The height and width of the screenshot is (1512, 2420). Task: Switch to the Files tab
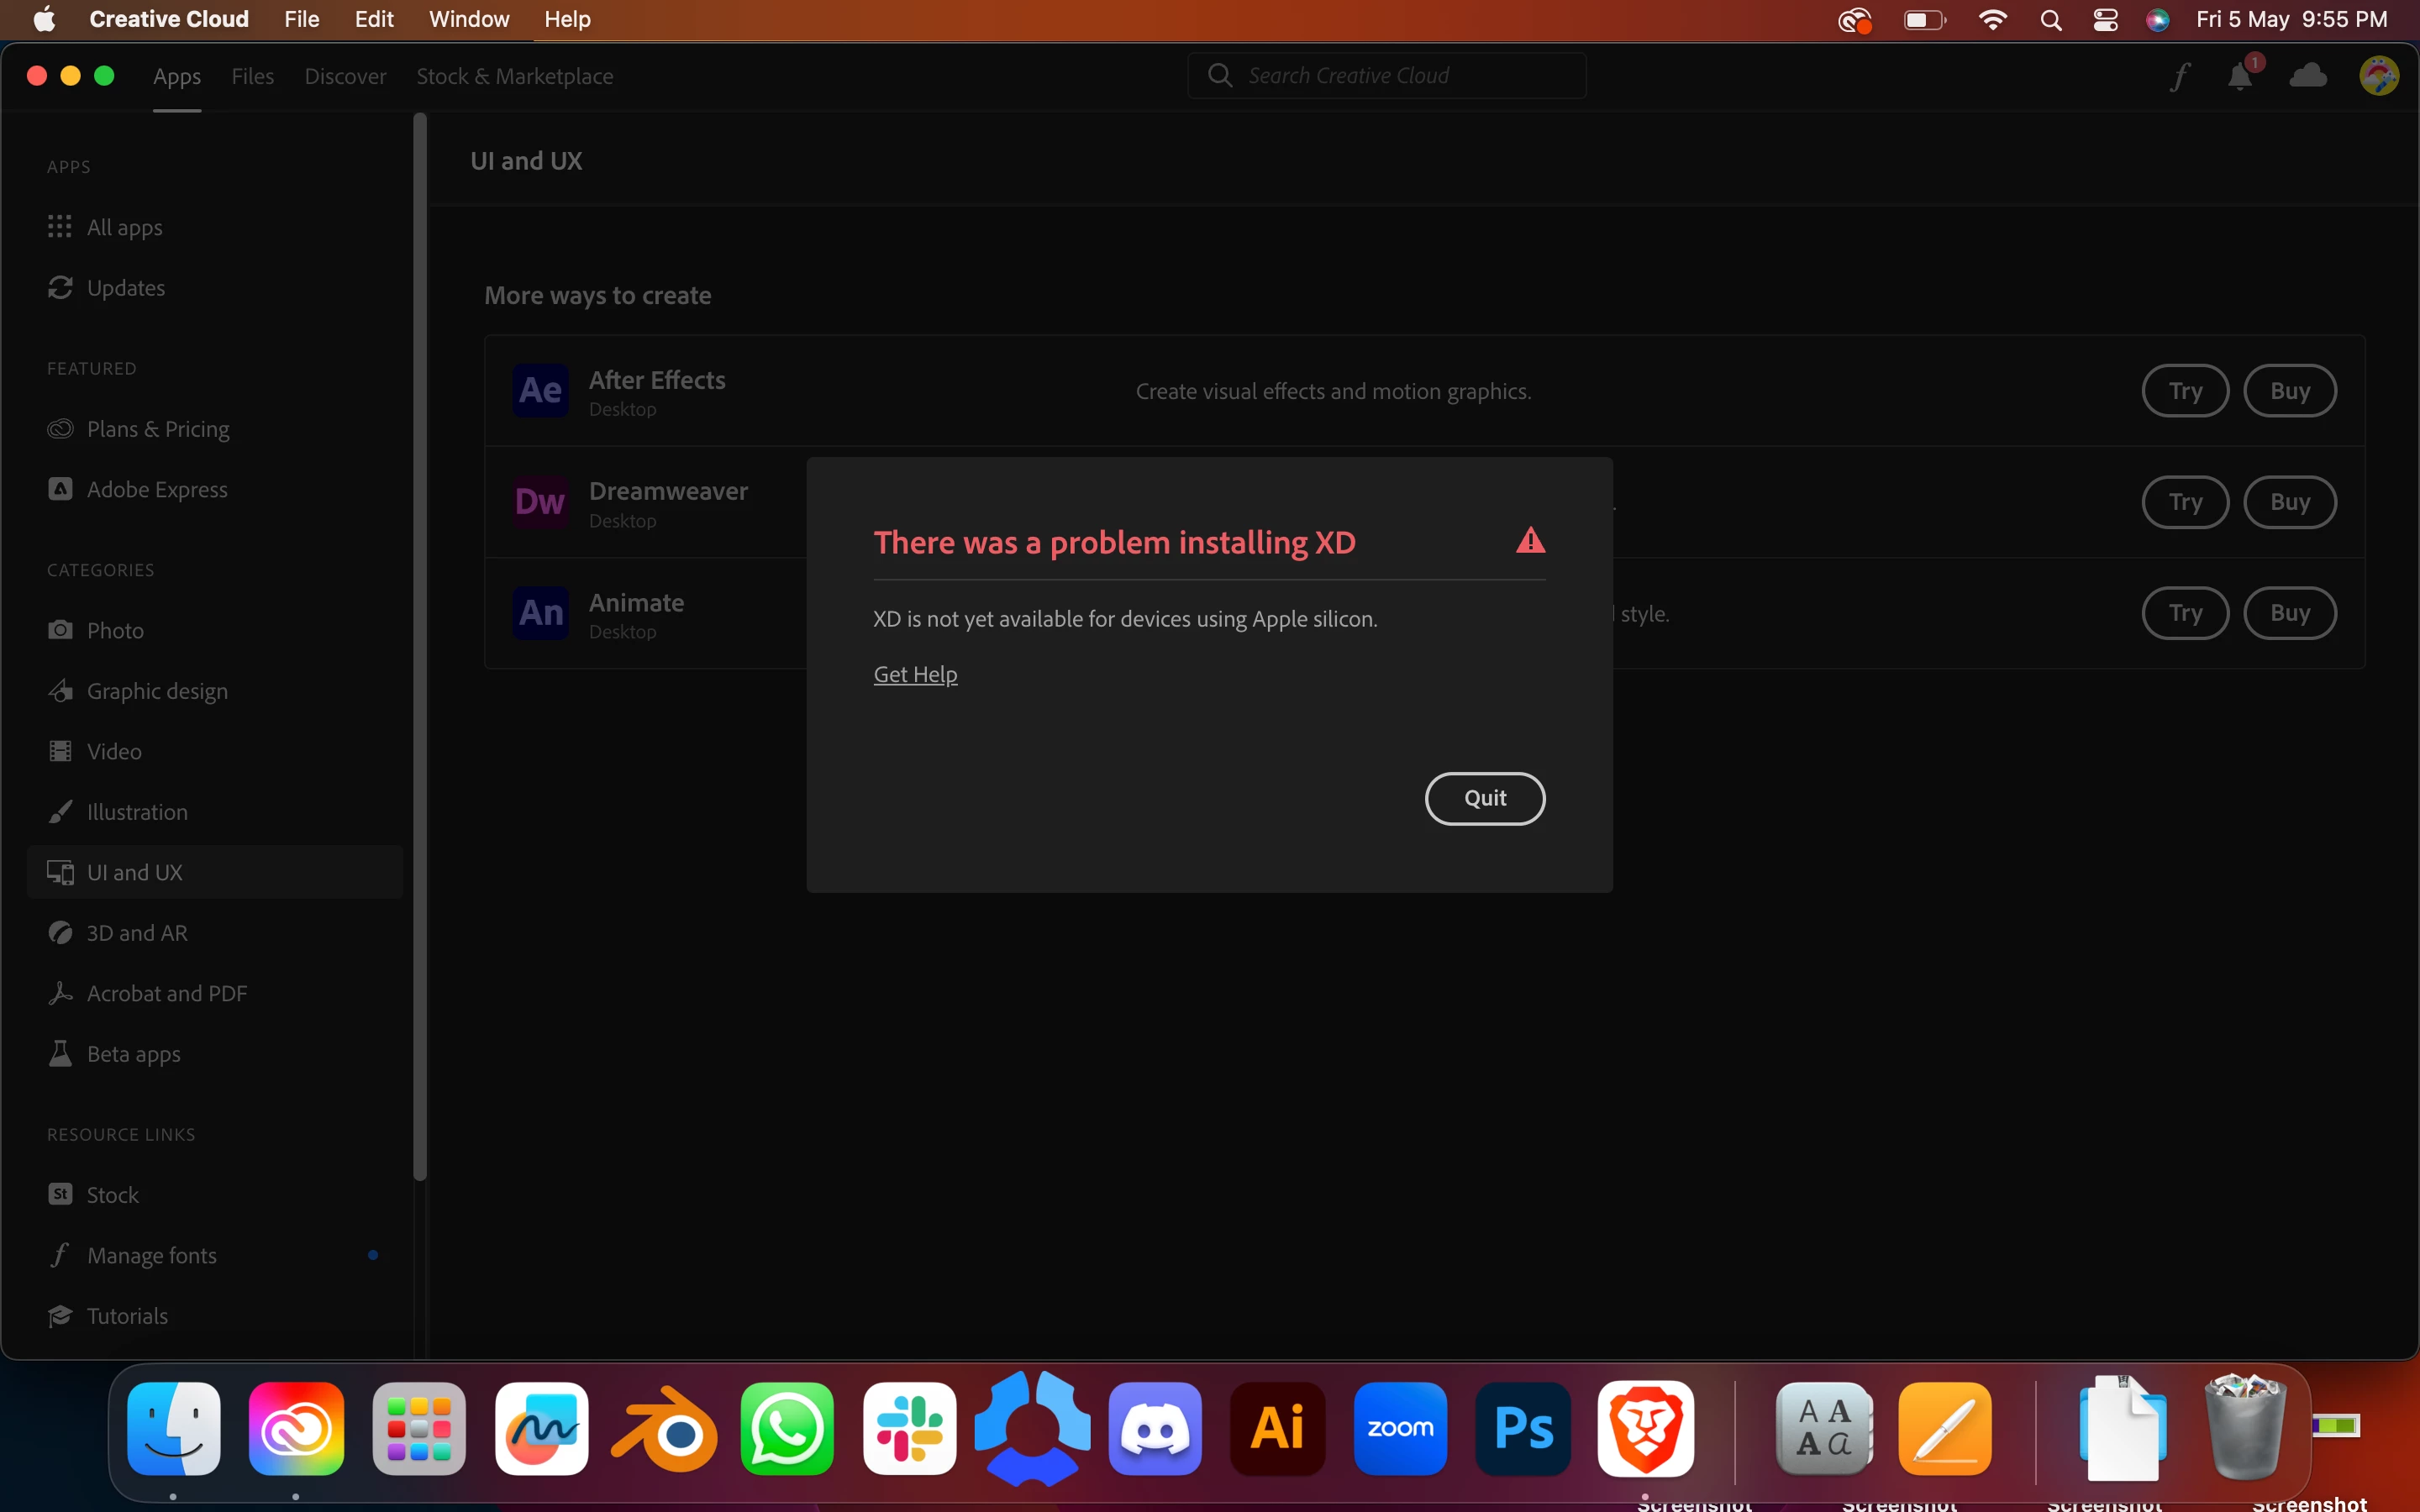click(252, 76)
